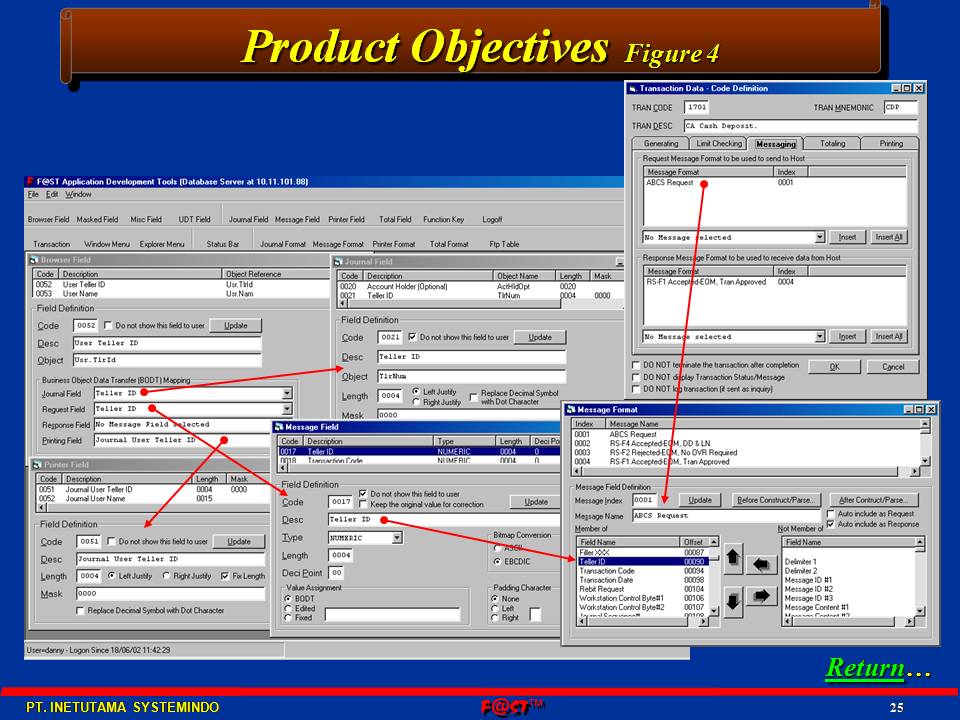Enable Auto include as Request checkbox
The width and height of the screenshot is (960, 720).
click(x=832, y=513)
